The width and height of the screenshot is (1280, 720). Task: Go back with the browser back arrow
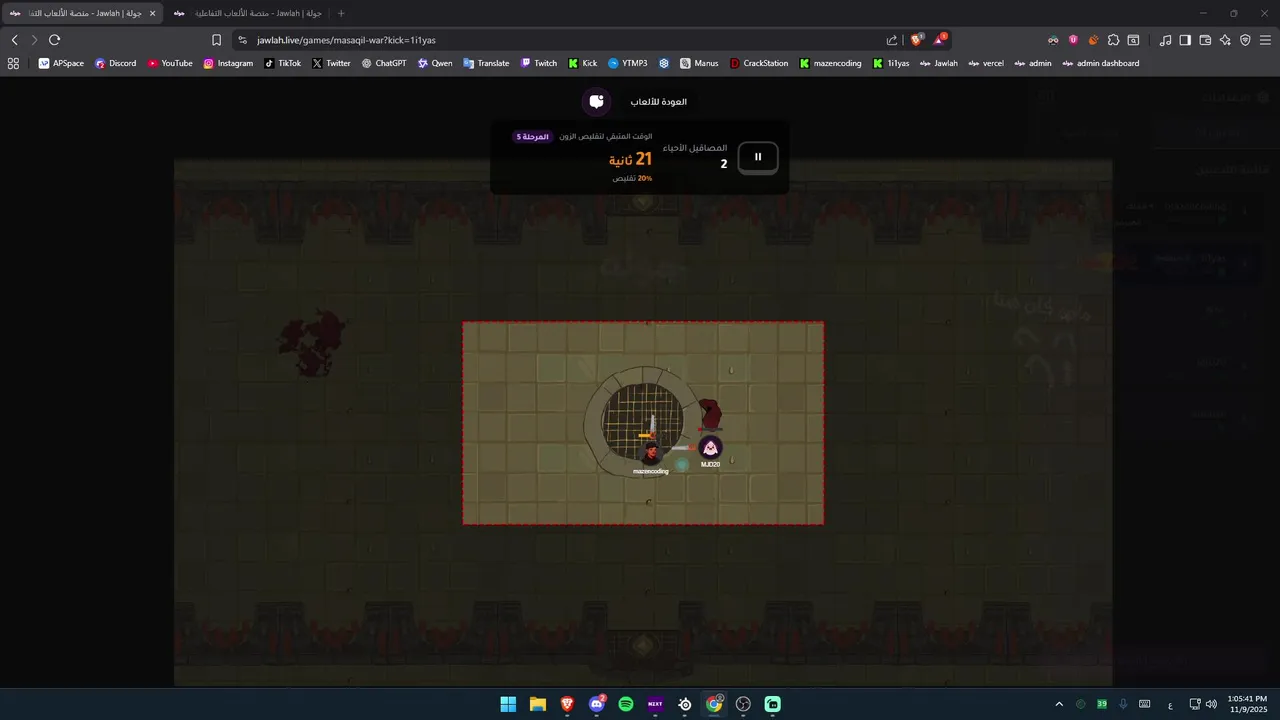(x=15, y=40)
